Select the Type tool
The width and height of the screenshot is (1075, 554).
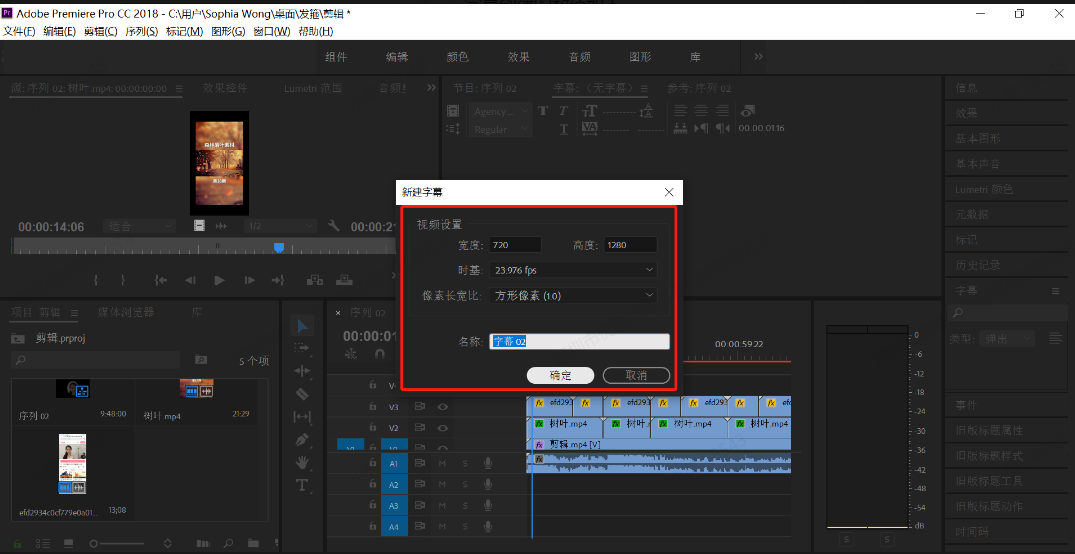302,485
